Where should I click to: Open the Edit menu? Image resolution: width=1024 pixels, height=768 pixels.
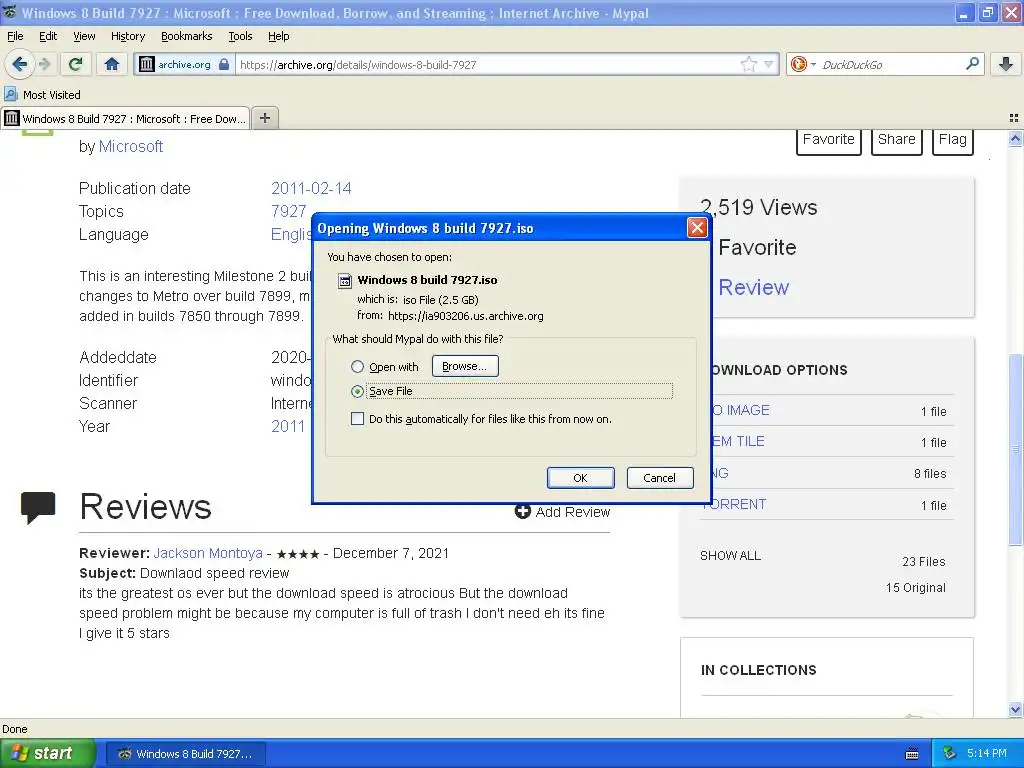click(x=48, y=36)
